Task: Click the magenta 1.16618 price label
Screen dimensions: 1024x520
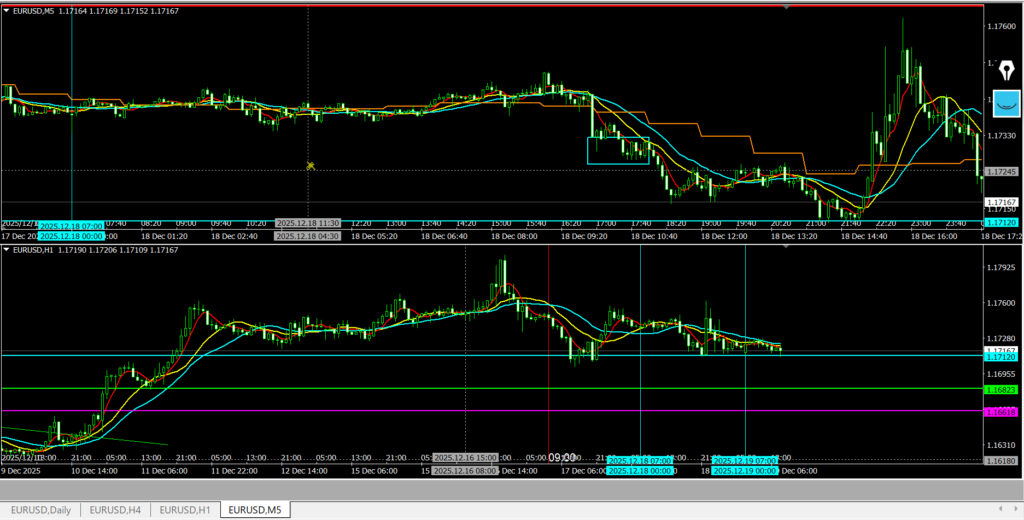Action: (x=1001, y=411)
